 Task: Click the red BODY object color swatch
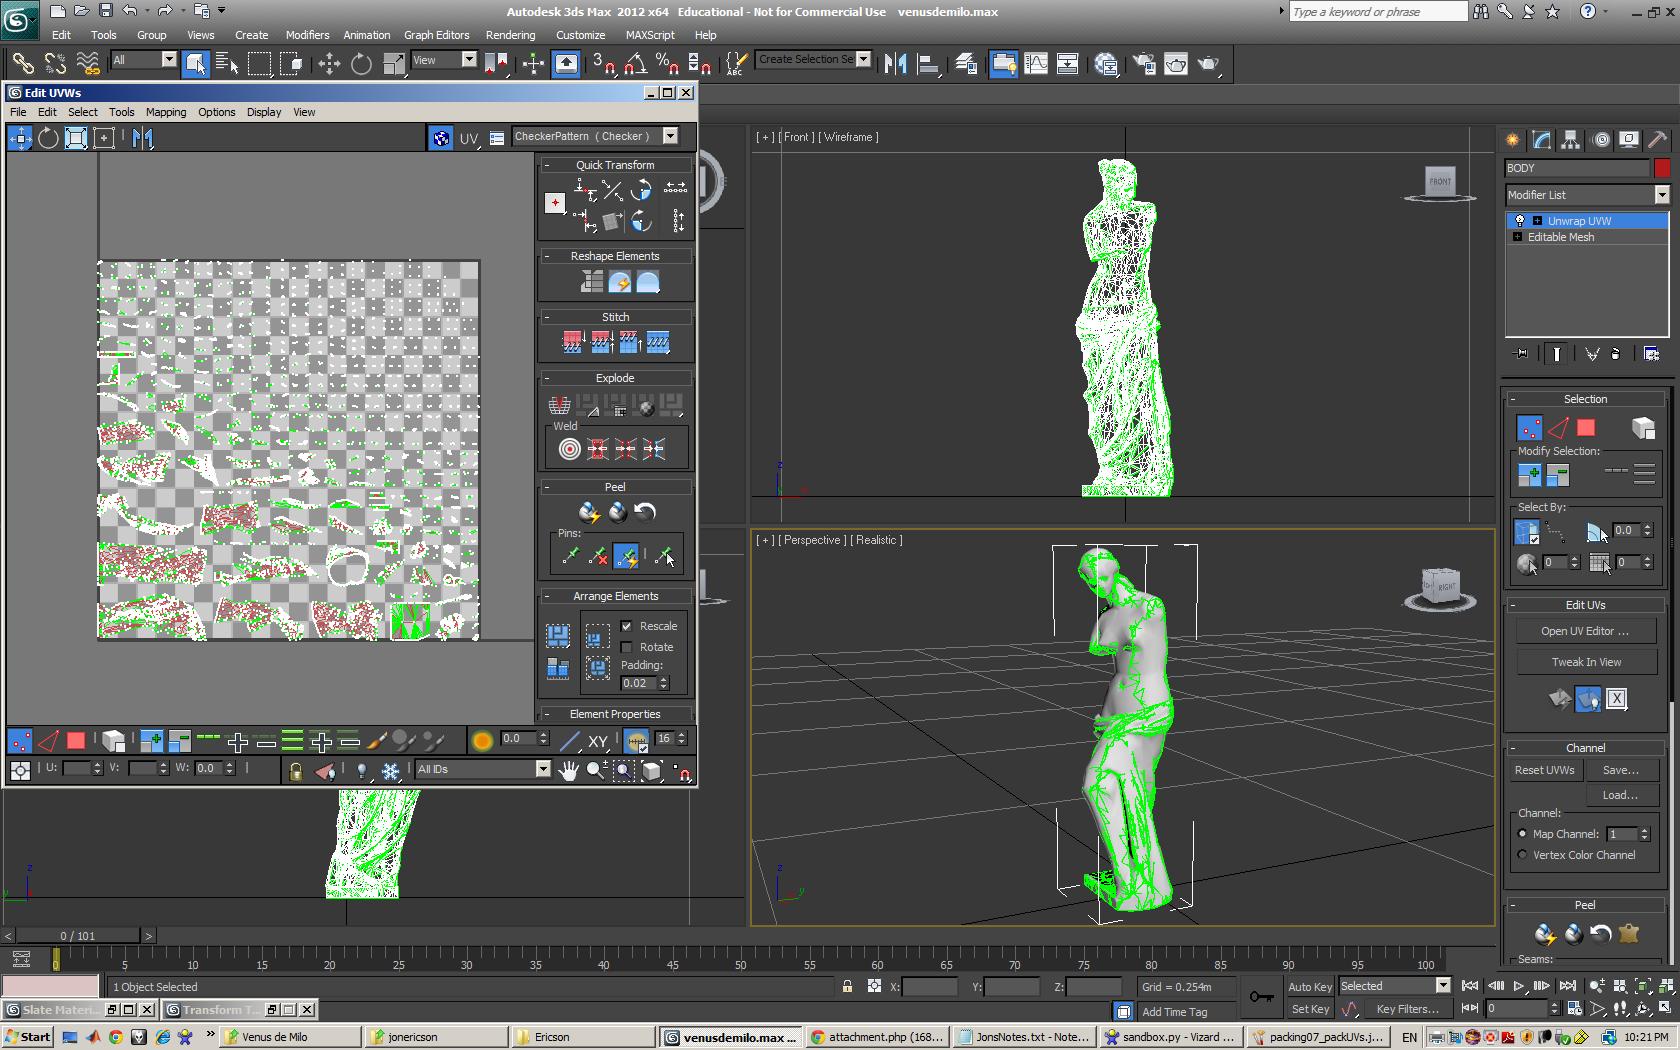point(1662,168)
